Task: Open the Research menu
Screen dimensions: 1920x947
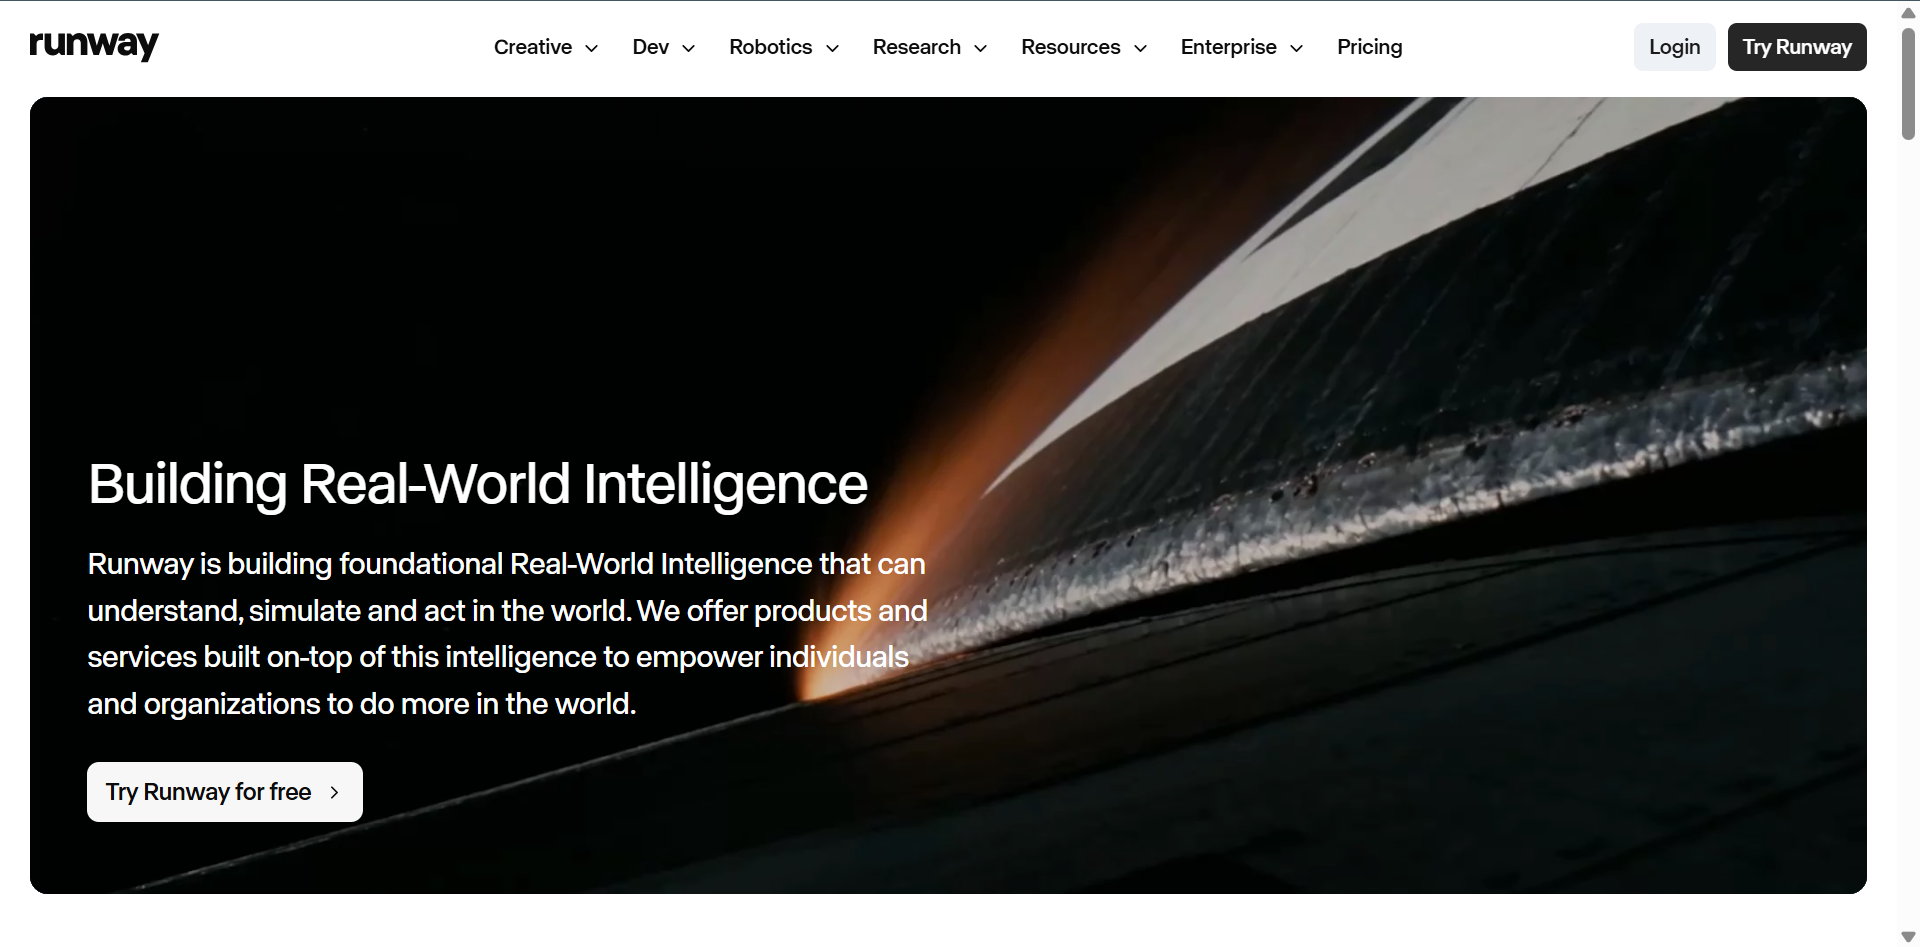Action: point(930,47)
